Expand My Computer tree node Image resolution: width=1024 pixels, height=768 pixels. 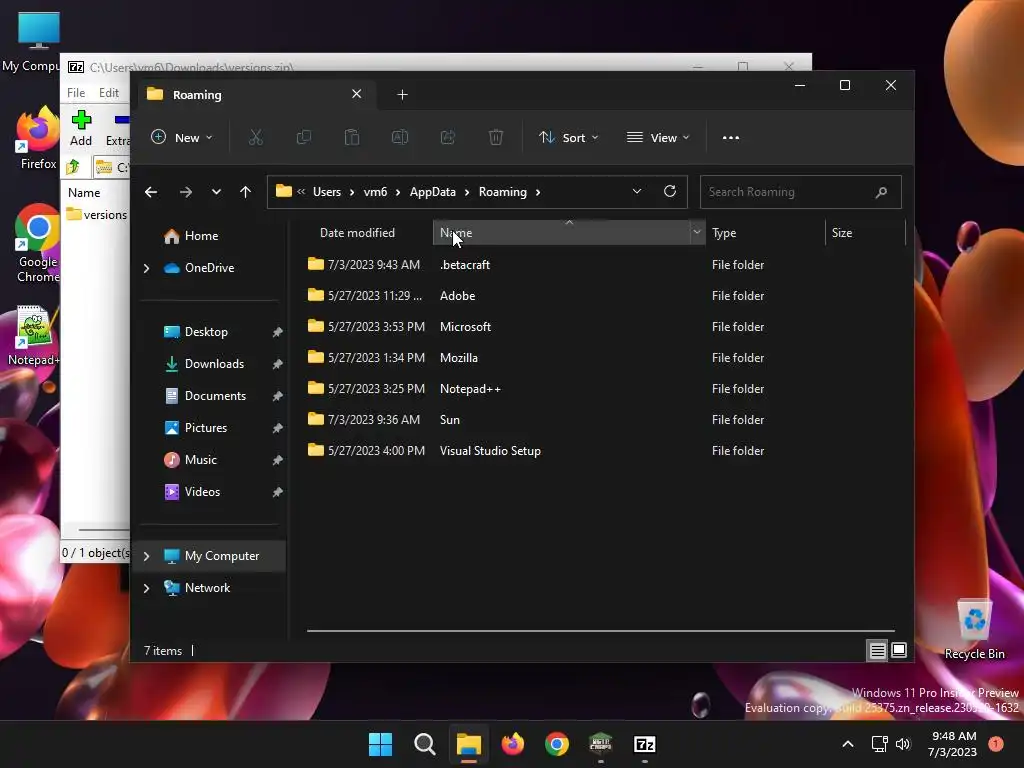(146, 556)
